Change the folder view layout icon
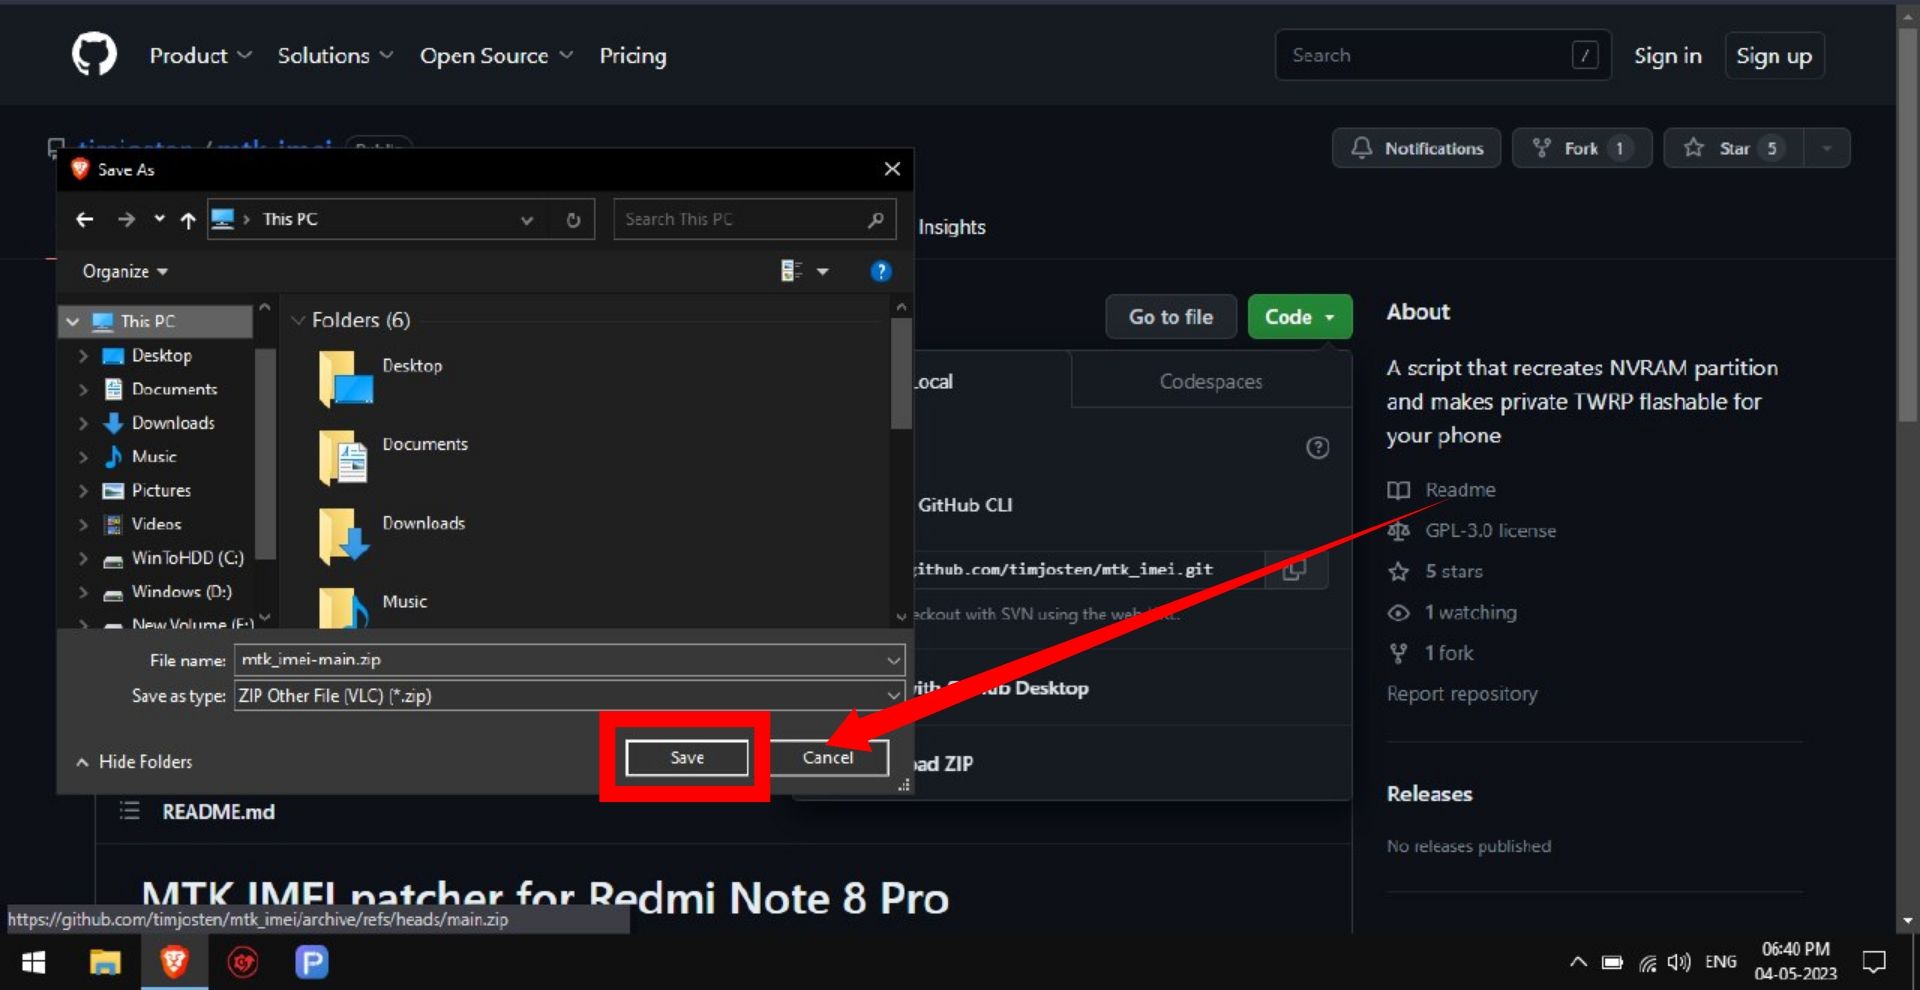This screenshot has width=1920, height=990. point(792,271)
